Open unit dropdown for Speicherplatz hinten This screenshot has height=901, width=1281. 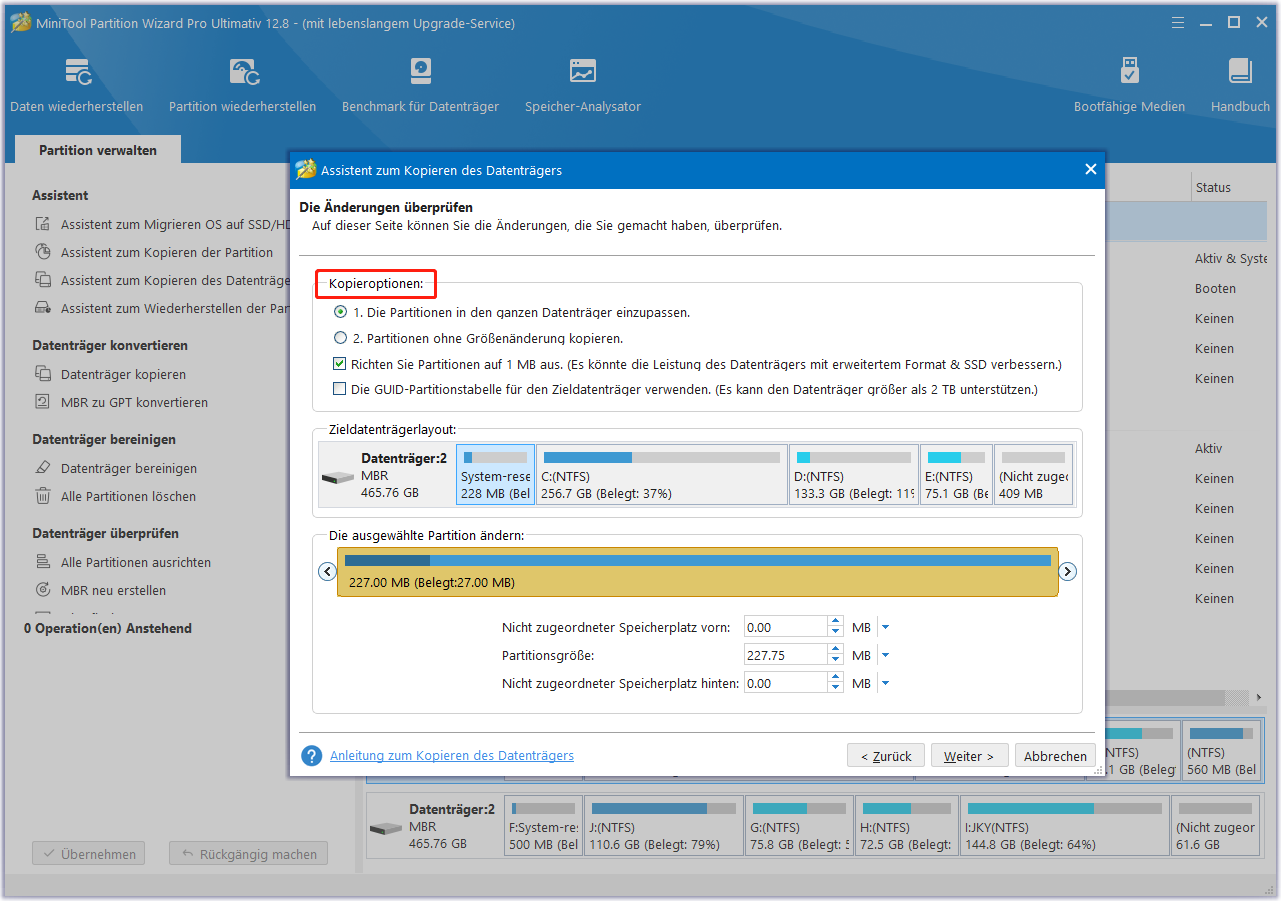[885, 683]
